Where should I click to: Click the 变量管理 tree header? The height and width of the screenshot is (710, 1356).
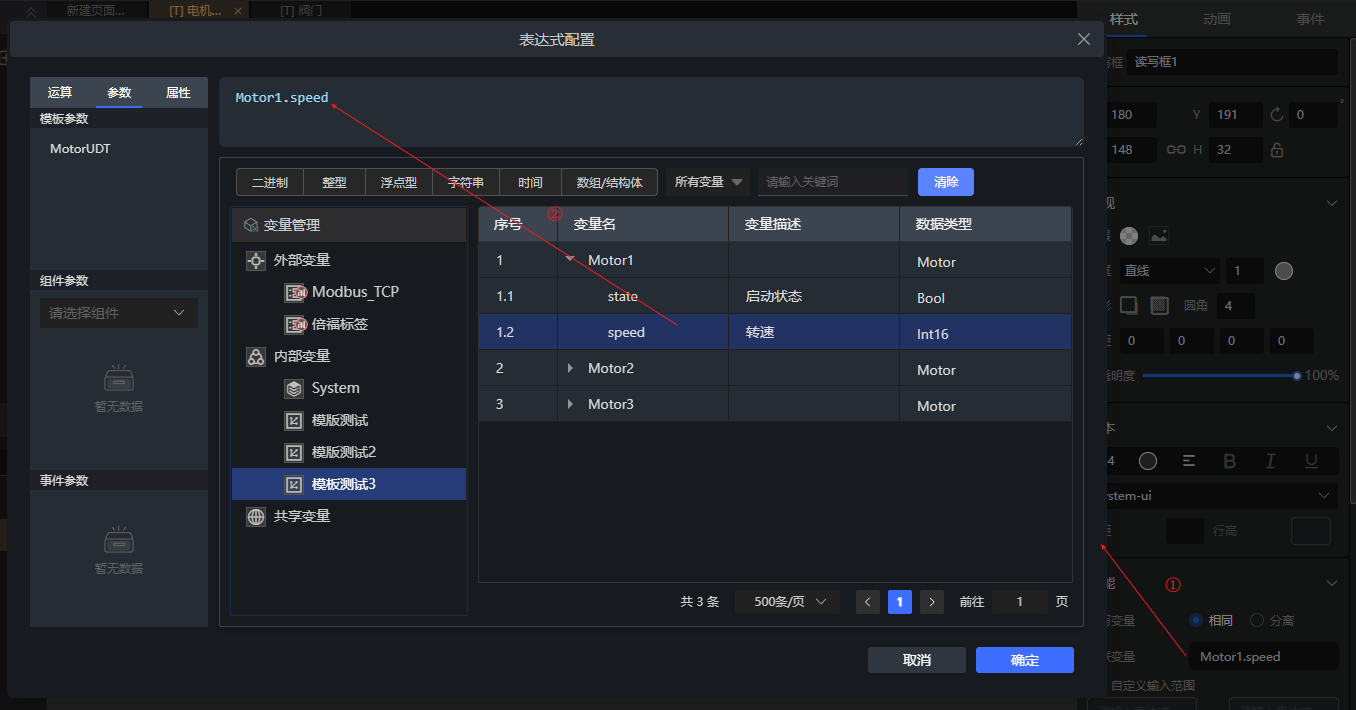[349, 225]
